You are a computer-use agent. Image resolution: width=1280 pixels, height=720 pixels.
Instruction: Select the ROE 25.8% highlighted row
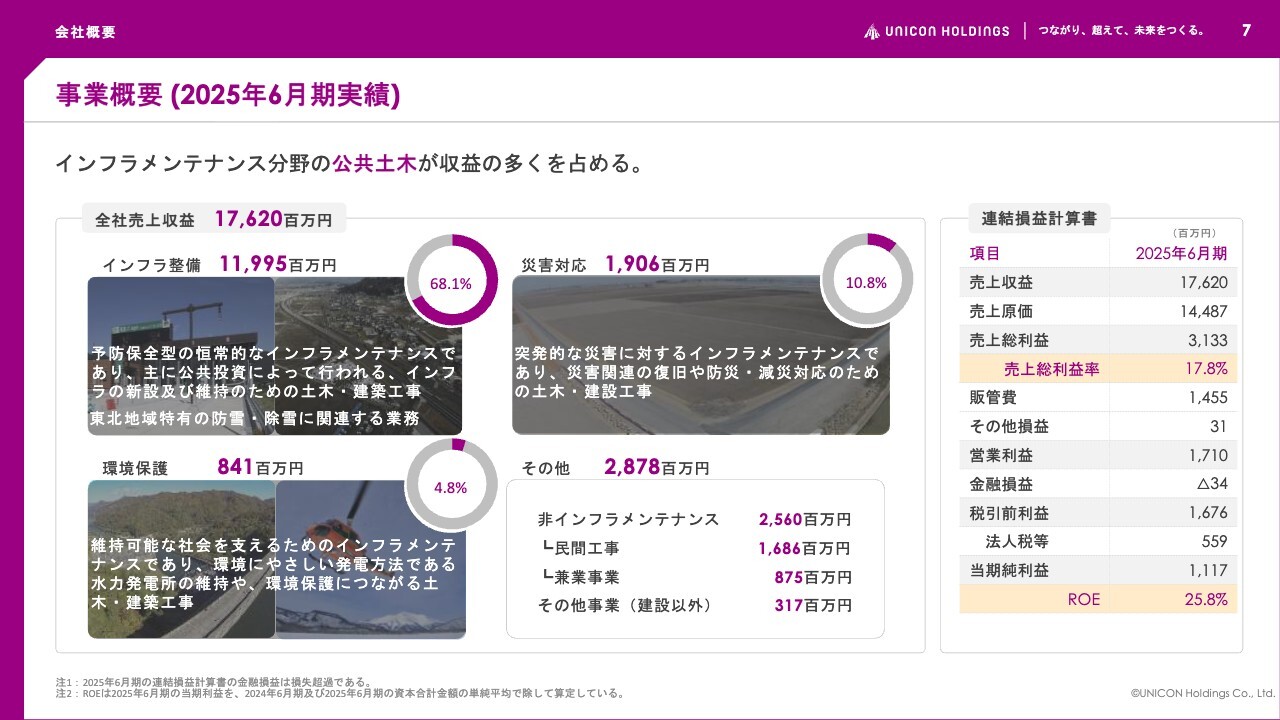1098,600
